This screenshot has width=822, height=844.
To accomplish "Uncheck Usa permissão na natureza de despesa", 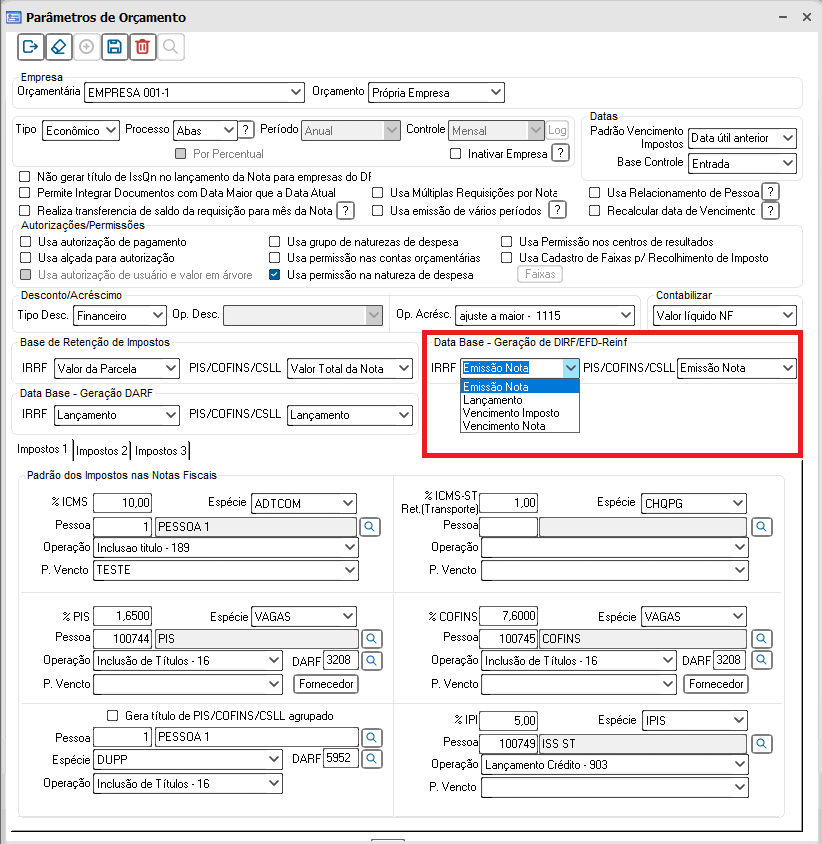I will pyautogui.click(x=275, y=275).
